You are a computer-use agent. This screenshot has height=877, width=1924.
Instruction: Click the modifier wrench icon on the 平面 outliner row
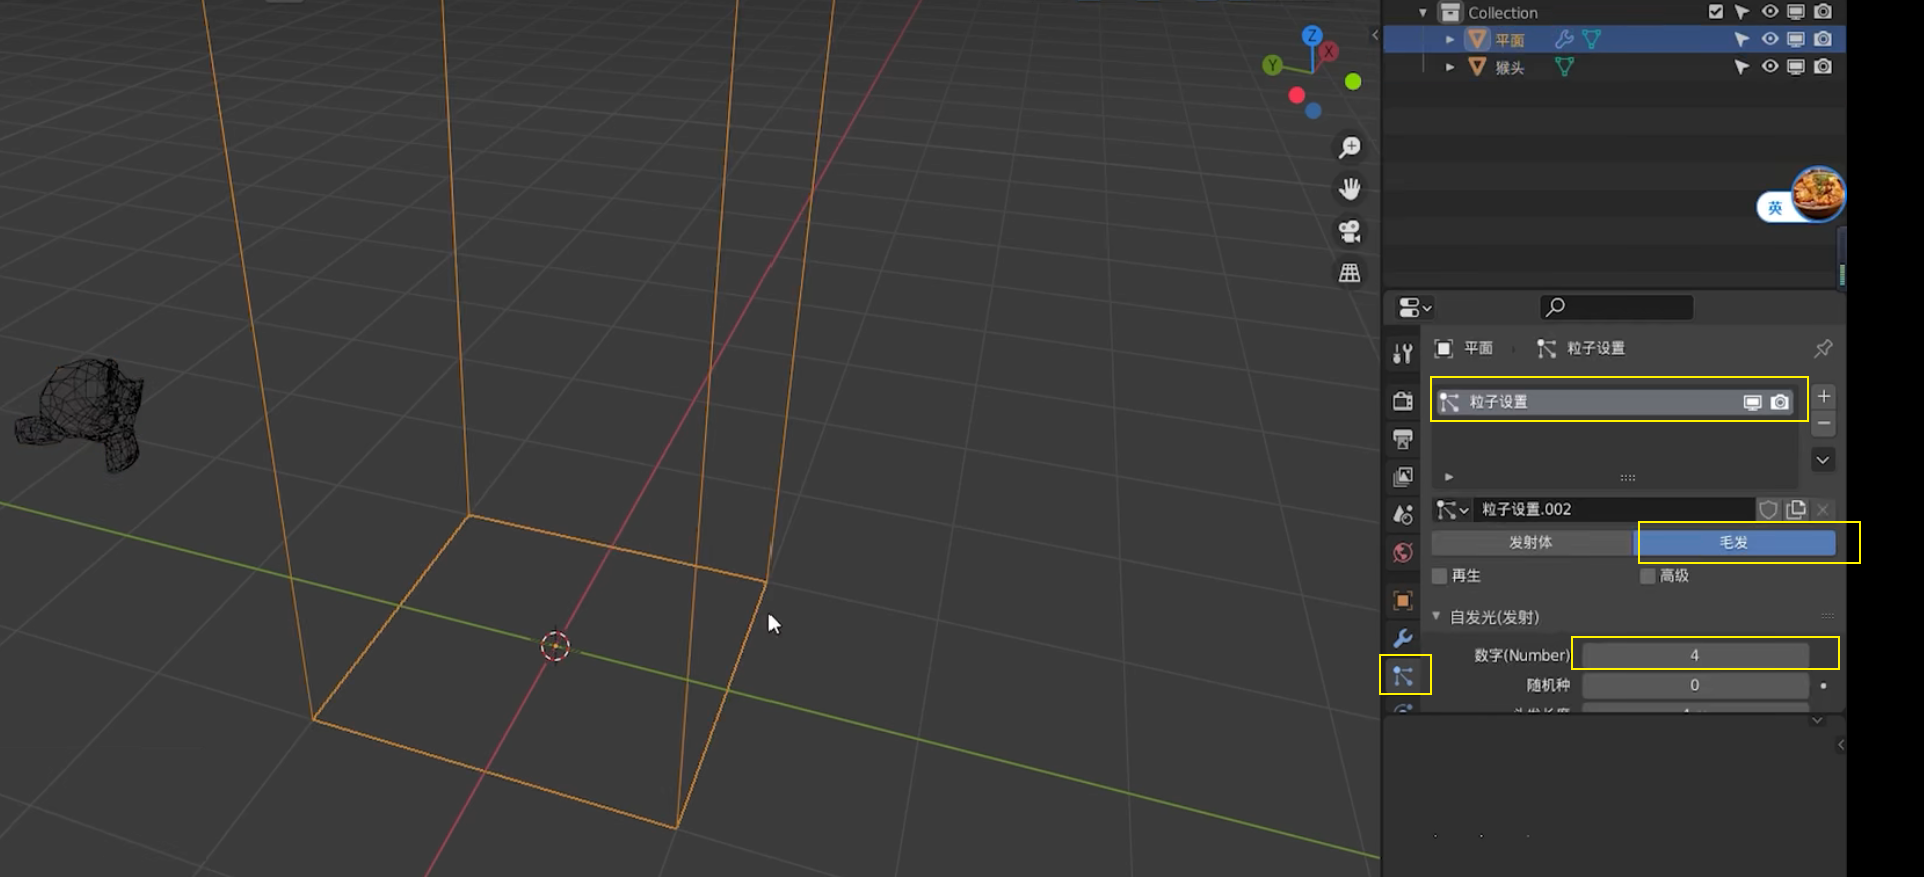point(1564,39)
